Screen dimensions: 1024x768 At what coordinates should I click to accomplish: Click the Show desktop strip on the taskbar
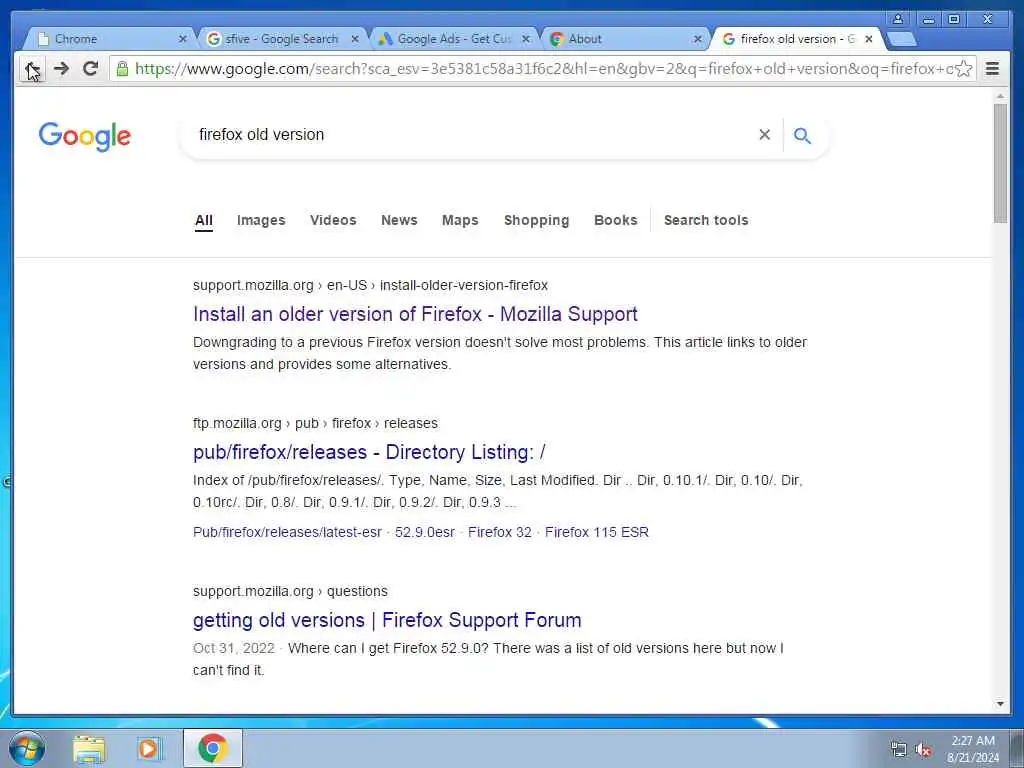click(x=1016, y=748)
